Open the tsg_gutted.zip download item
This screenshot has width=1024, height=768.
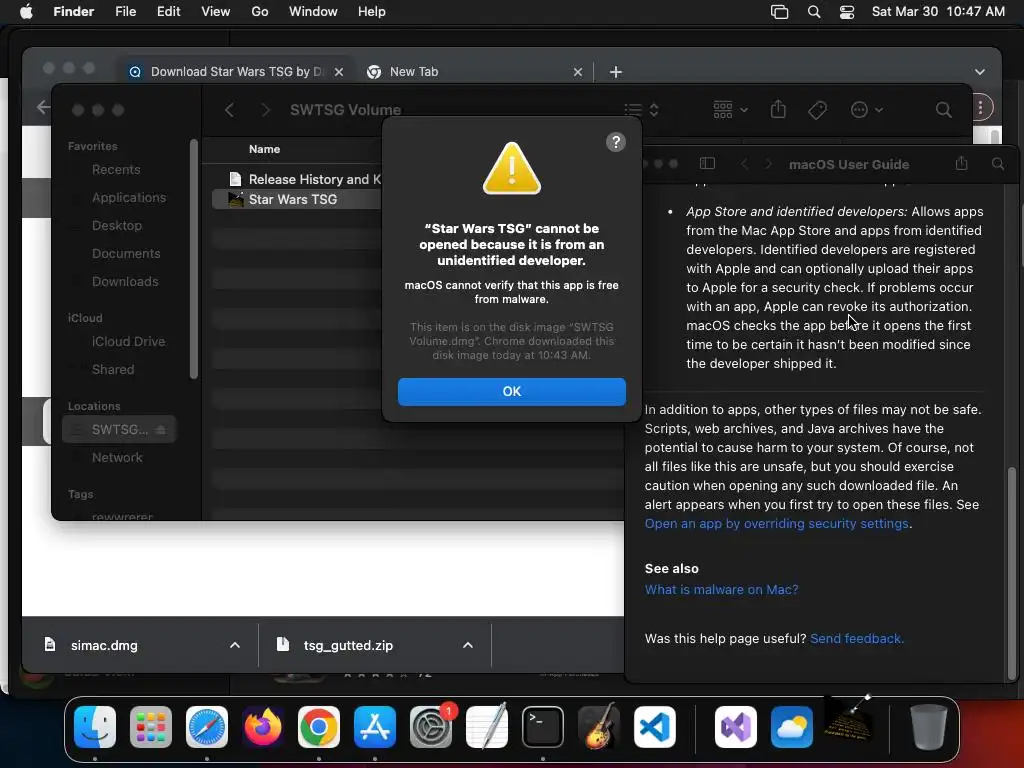pyautogui.click(x=348, y=646)
